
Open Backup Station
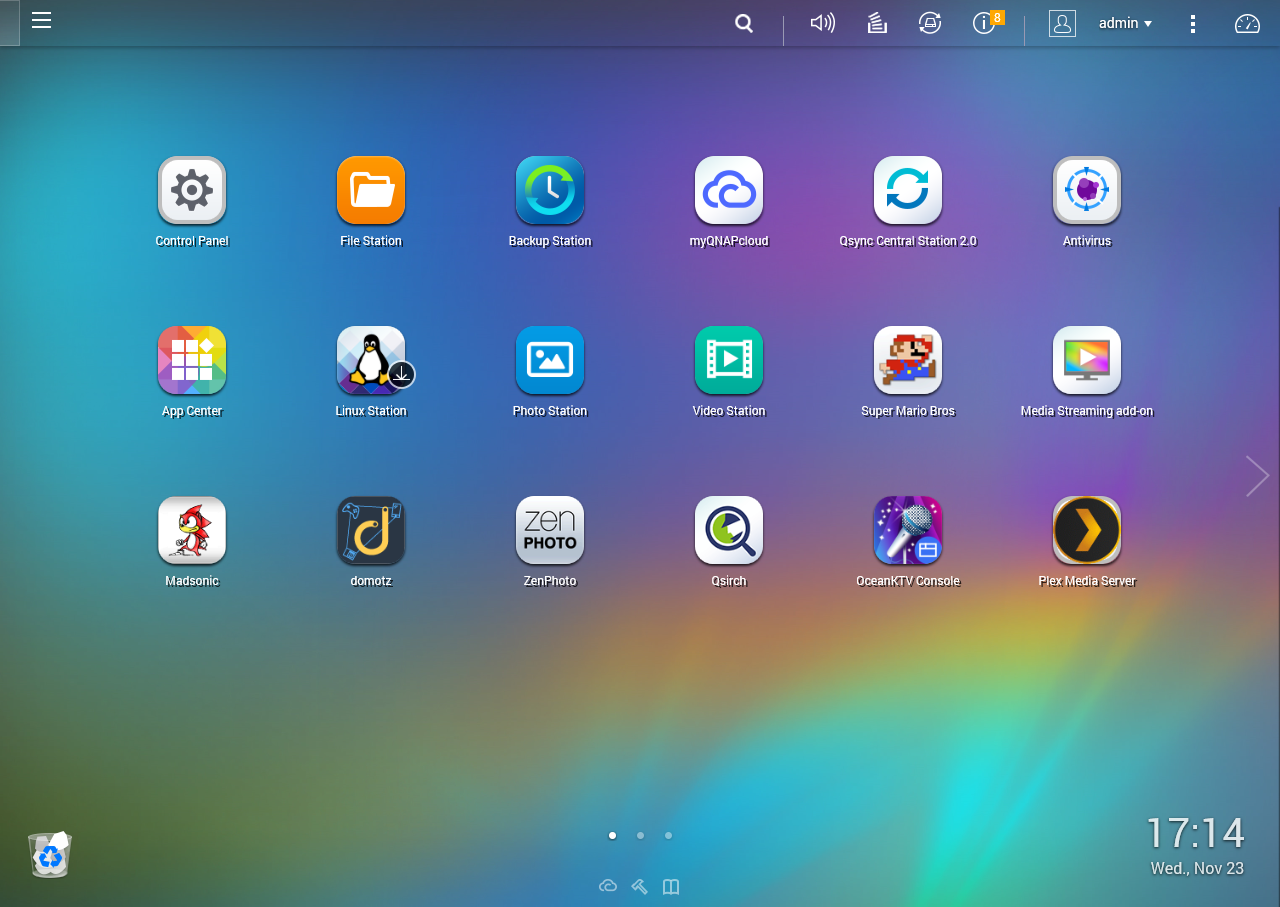[x=550, y=190]
